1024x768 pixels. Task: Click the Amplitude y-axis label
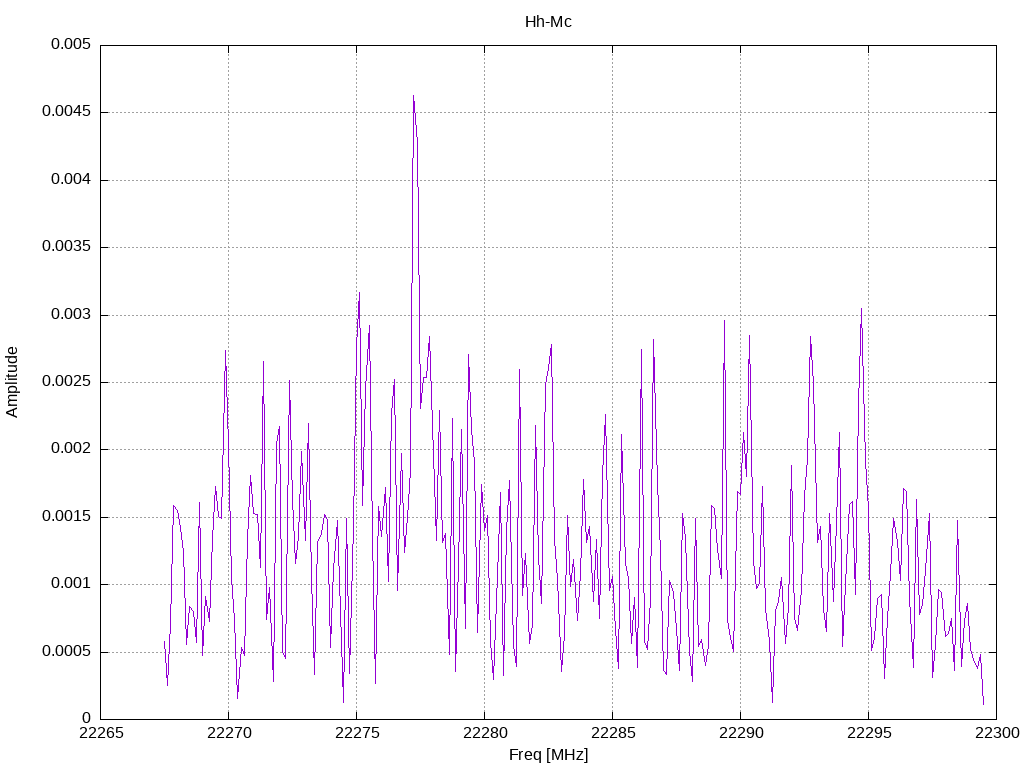[12, 382]
